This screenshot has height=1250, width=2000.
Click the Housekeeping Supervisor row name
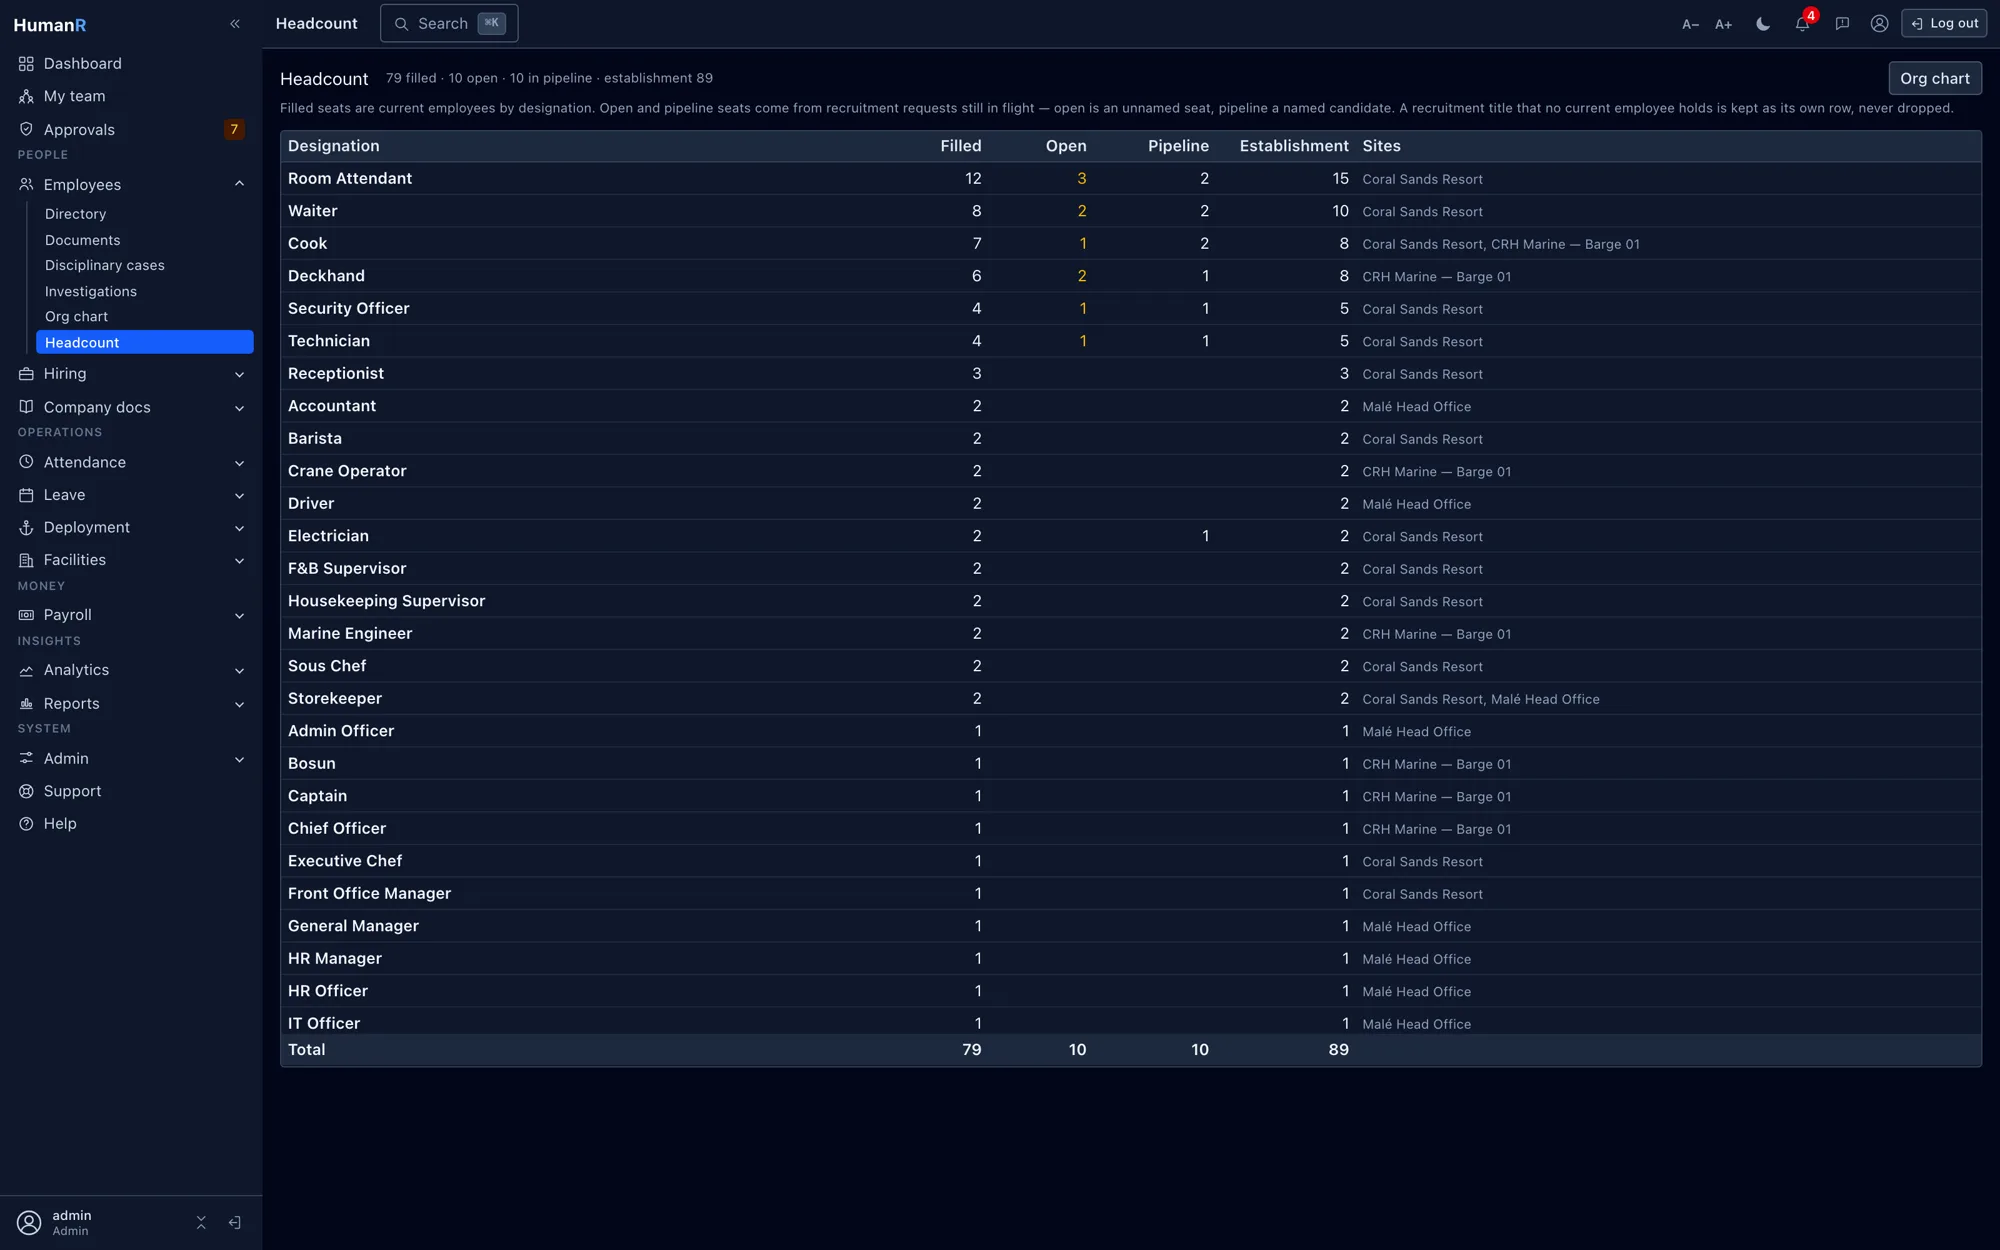[x=386, y=601]
